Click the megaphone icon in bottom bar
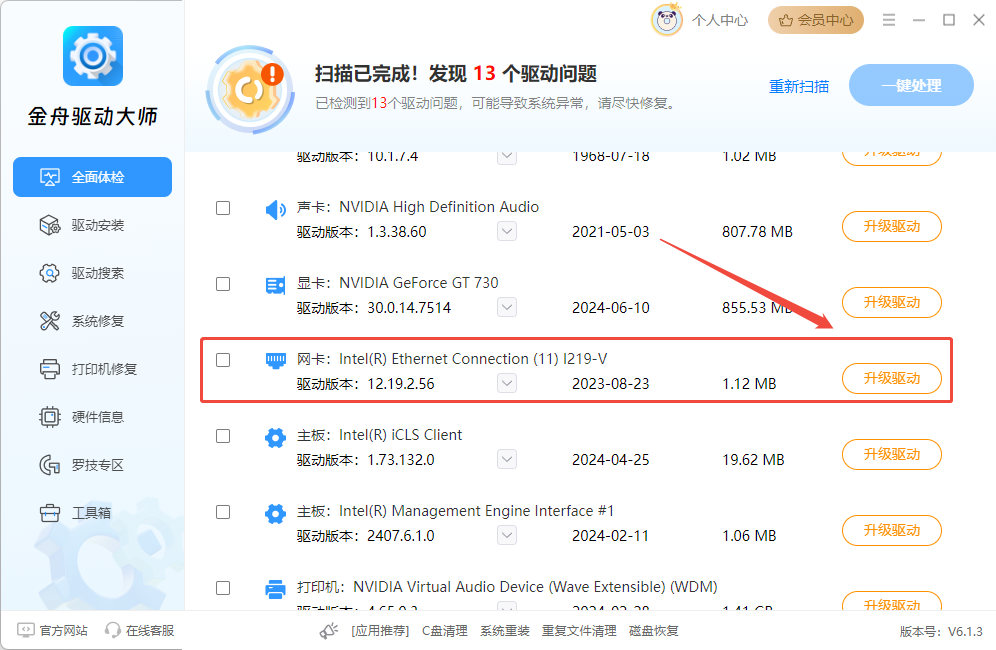Screen dimensions: 996x650 point(329,631)
